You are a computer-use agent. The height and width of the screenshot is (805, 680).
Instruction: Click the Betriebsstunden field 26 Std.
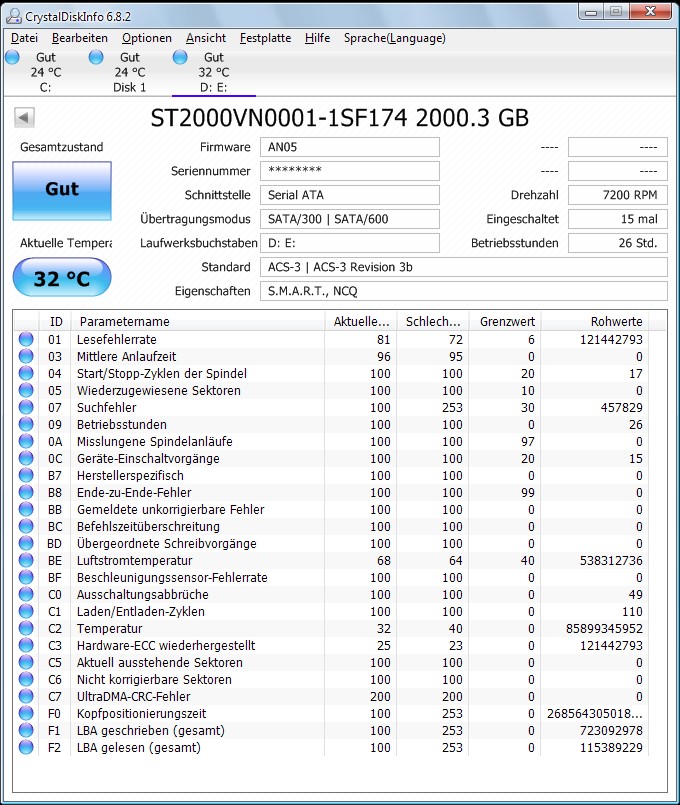click(617, 243)
